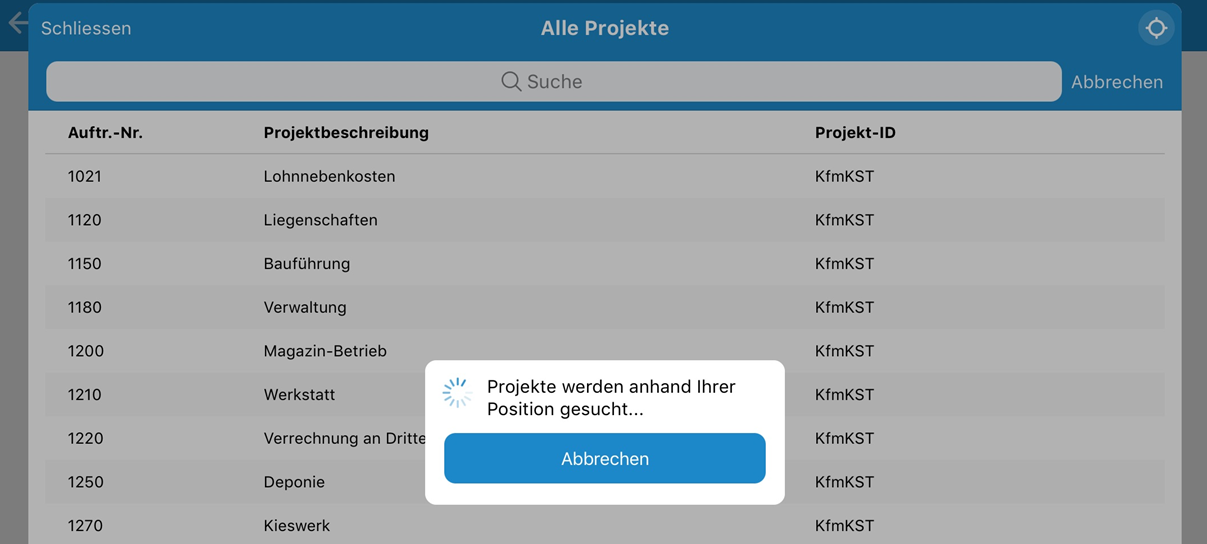
Task: Open the Verwaltung project entry
Action: tap(304, 307)
